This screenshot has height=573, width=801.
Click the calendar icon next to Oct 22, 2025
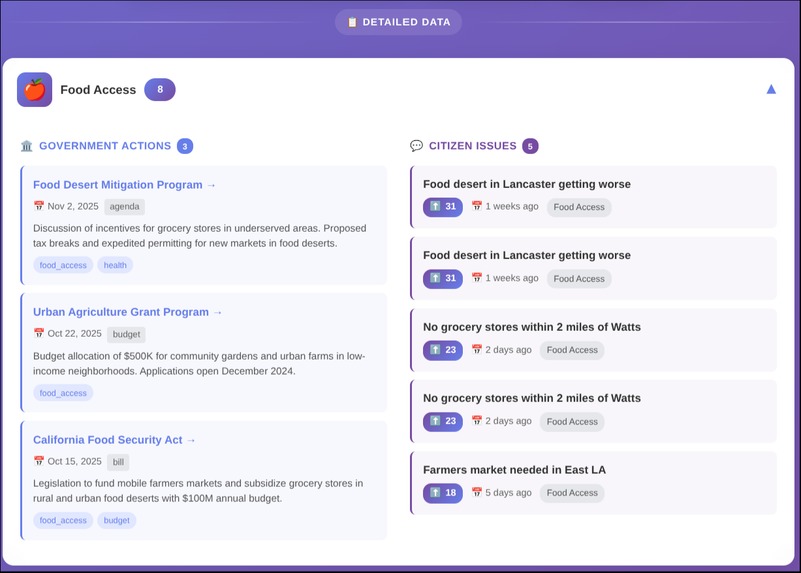coord(39,333)
